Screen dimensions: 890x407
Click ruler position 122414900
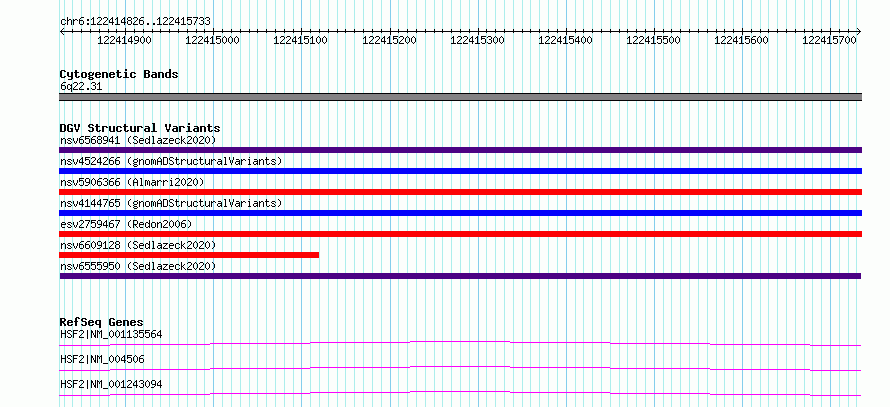tap(124, 40)
